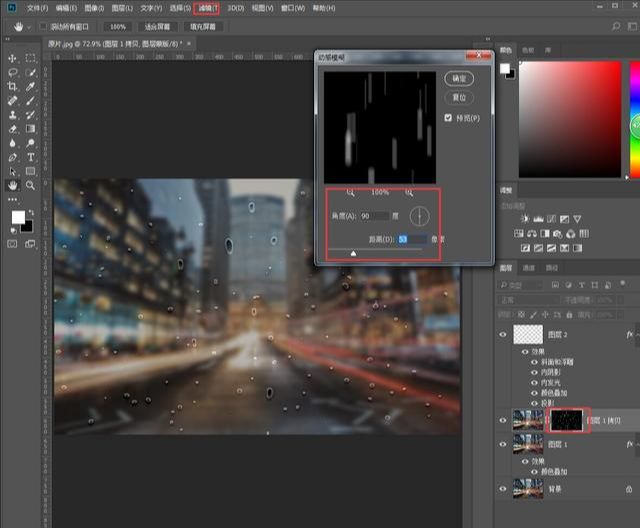Switch to the Paths tab
Screen dimensions: 640x528
click(x=552, y=268)
